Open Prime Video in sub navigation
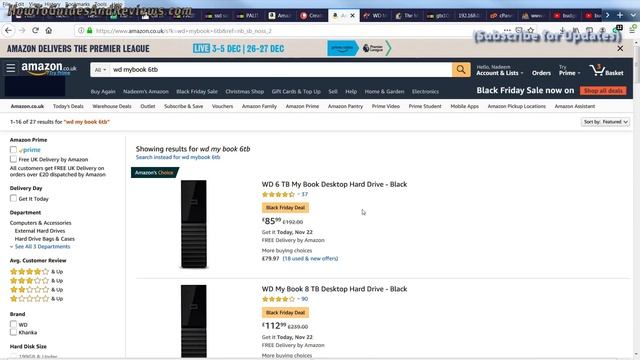 point(385,106)
